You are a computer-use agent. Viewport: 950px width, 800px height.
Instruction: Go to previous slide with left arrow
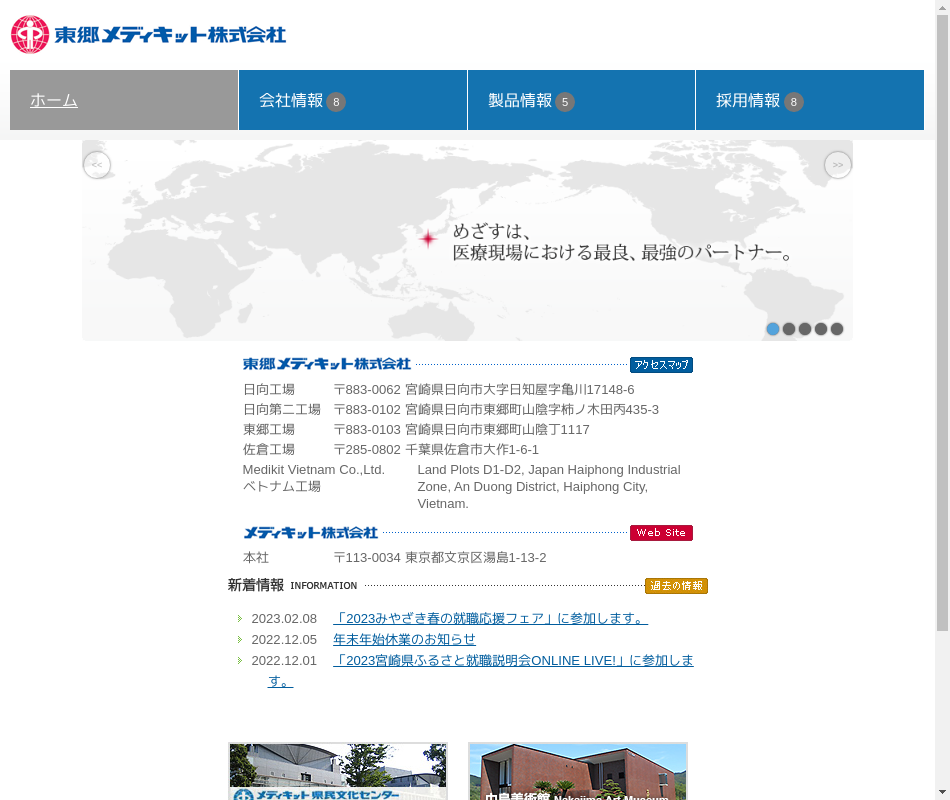click(x=97, y=165)
